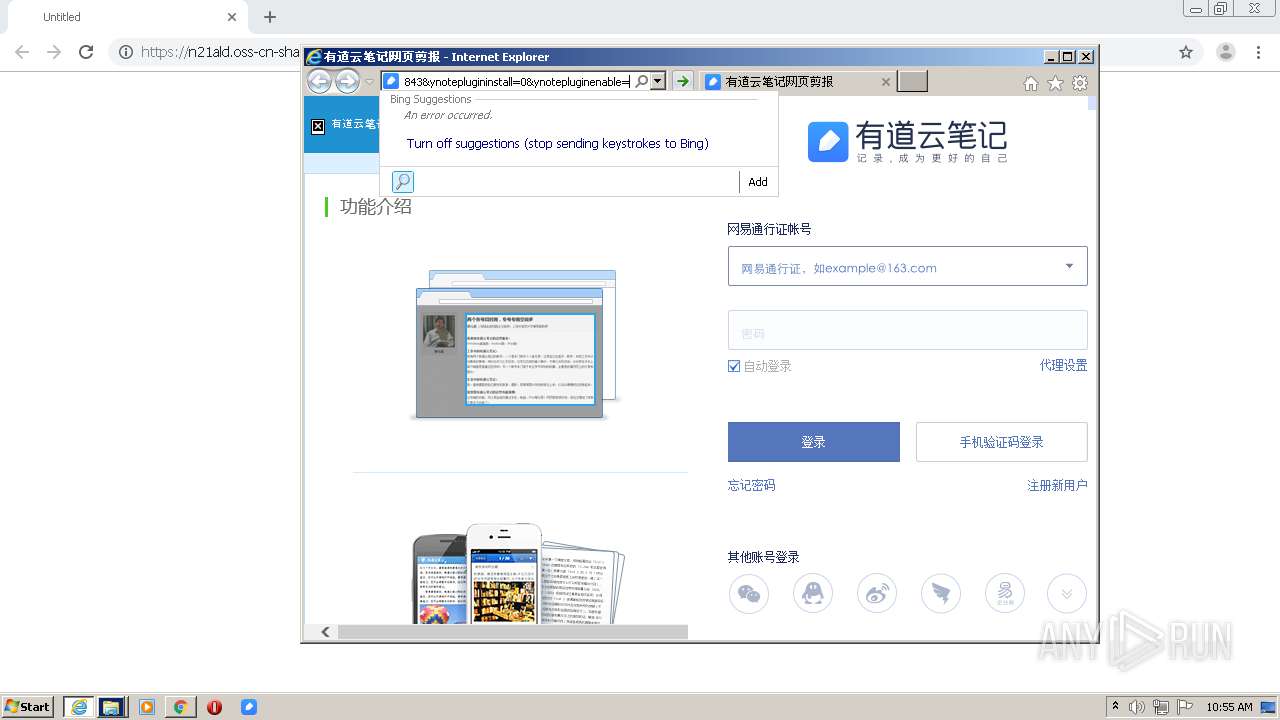The height and width of the screenshot is (720, 1280).
Task: Click the taskbar clock 10:55 AM
Action: coord(1229,707)
